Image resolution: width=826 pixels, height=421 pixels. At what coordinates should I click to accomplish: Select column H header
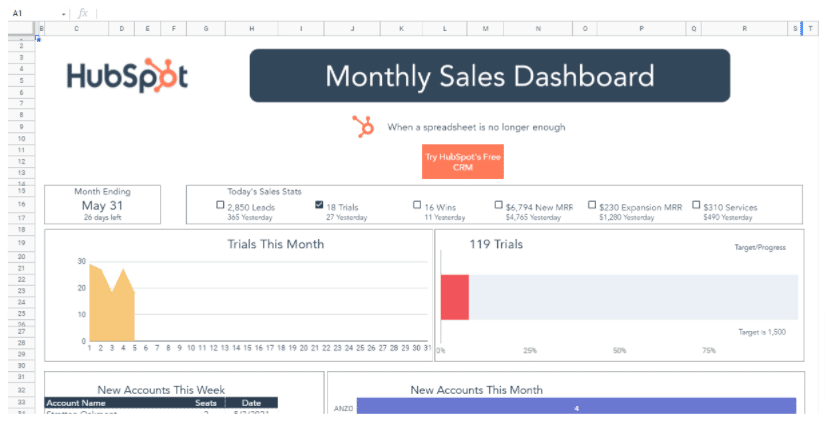252,28
